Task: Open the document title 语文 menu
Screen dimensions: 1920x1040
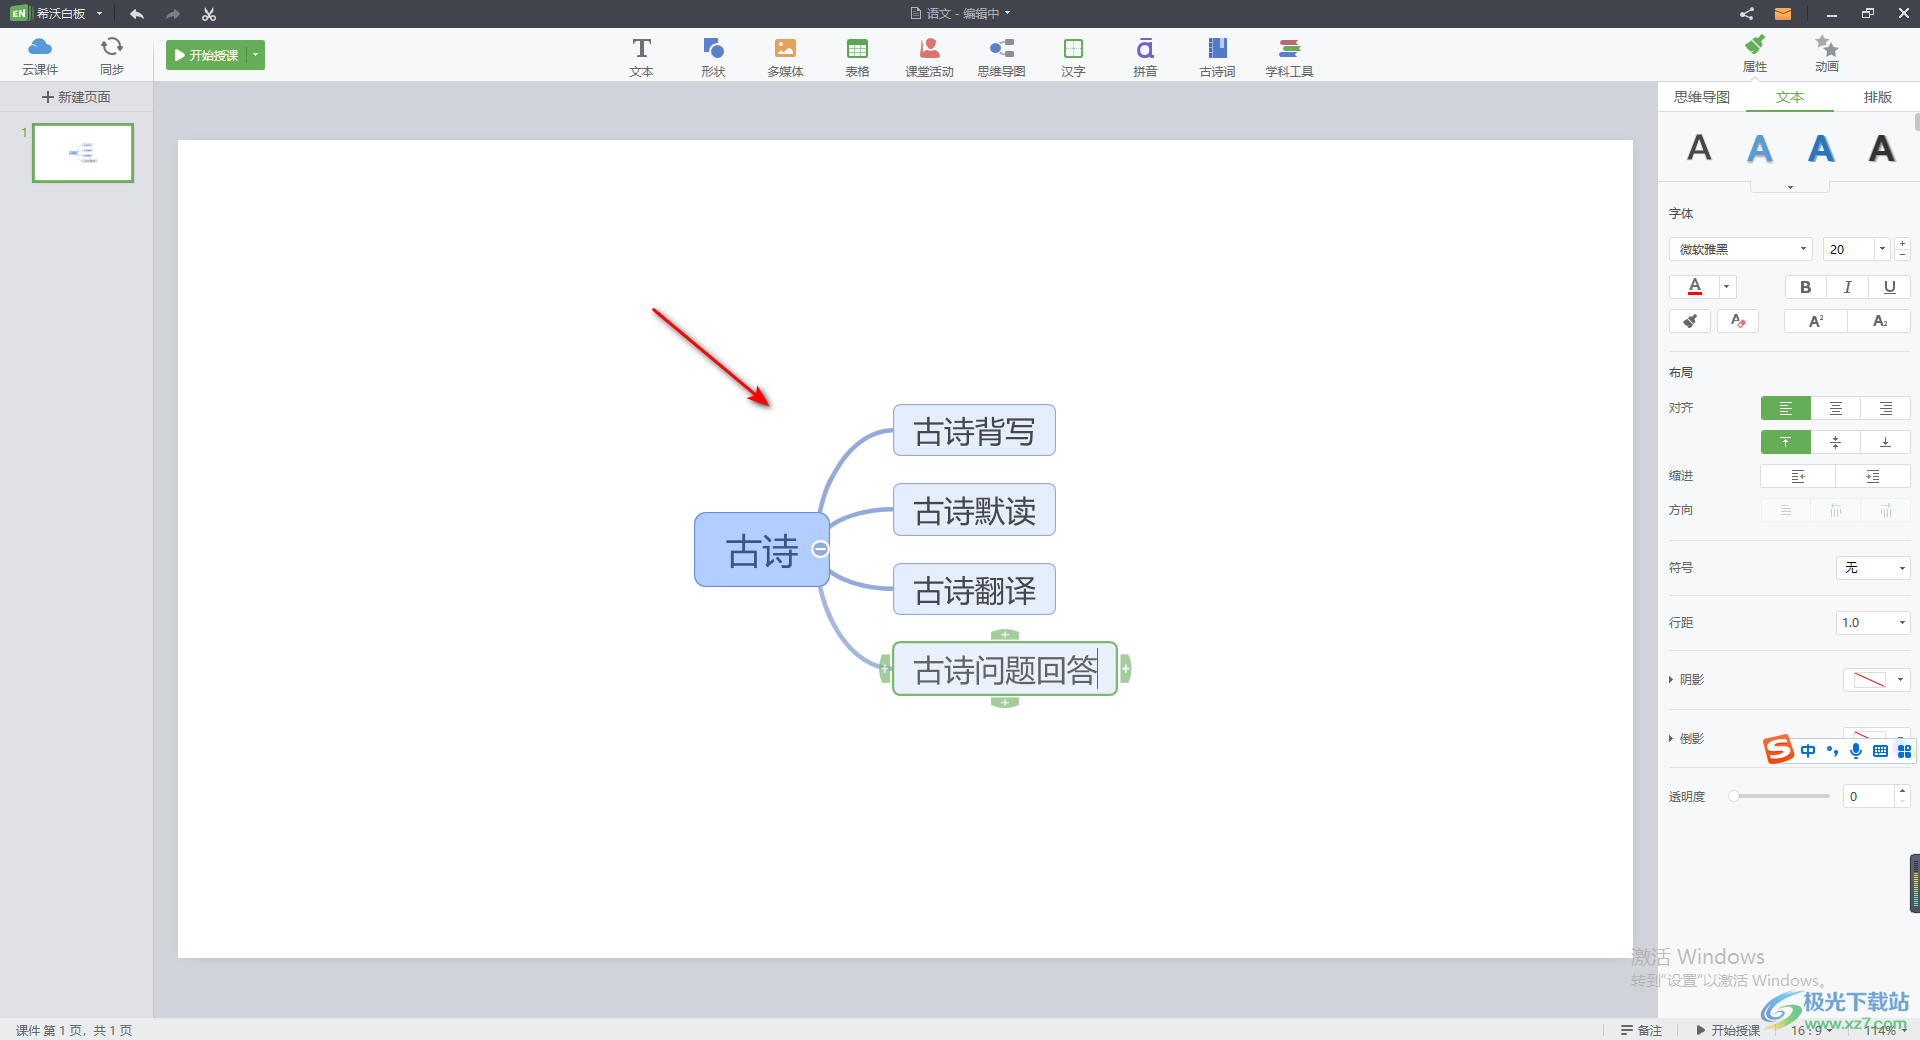Action: (x=960, y=14)
